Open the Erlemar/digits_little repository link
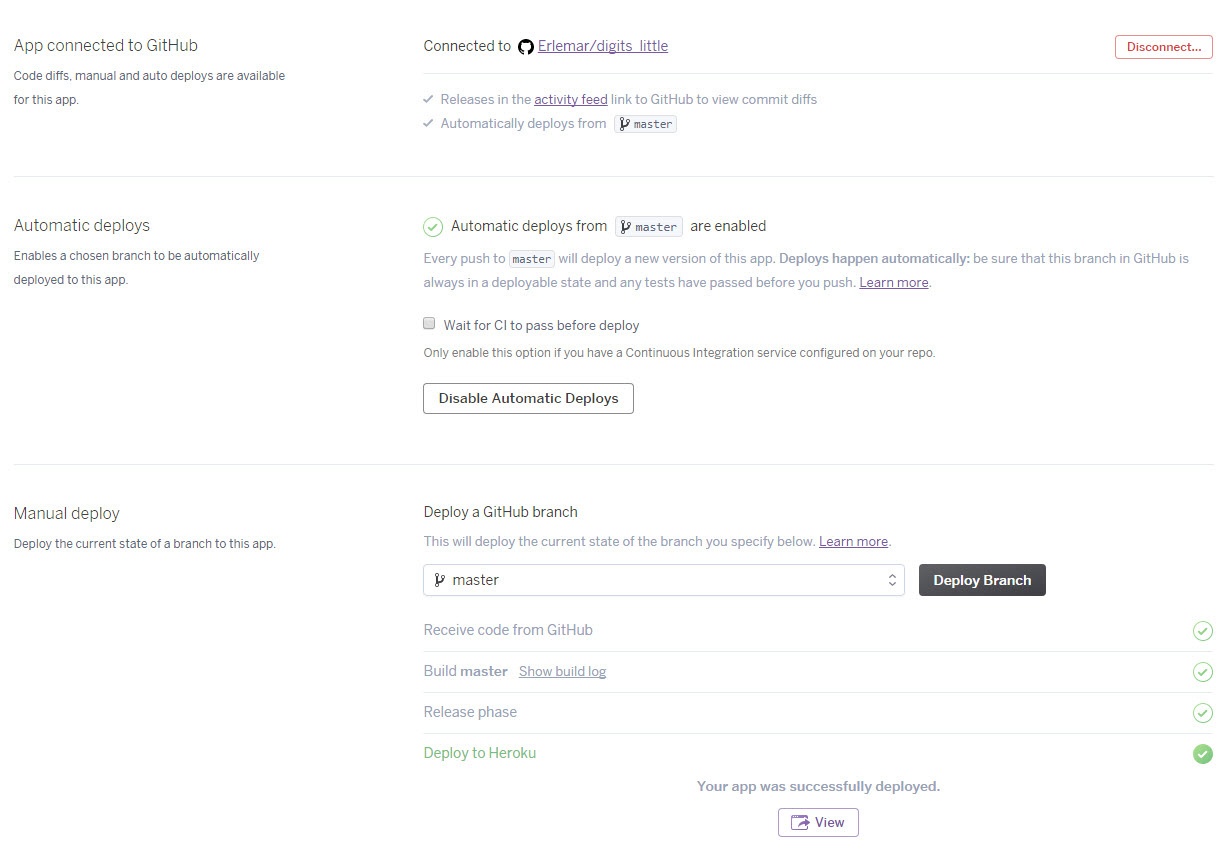The height and width of the screenshot is (863, 1227). coord(603,46)
